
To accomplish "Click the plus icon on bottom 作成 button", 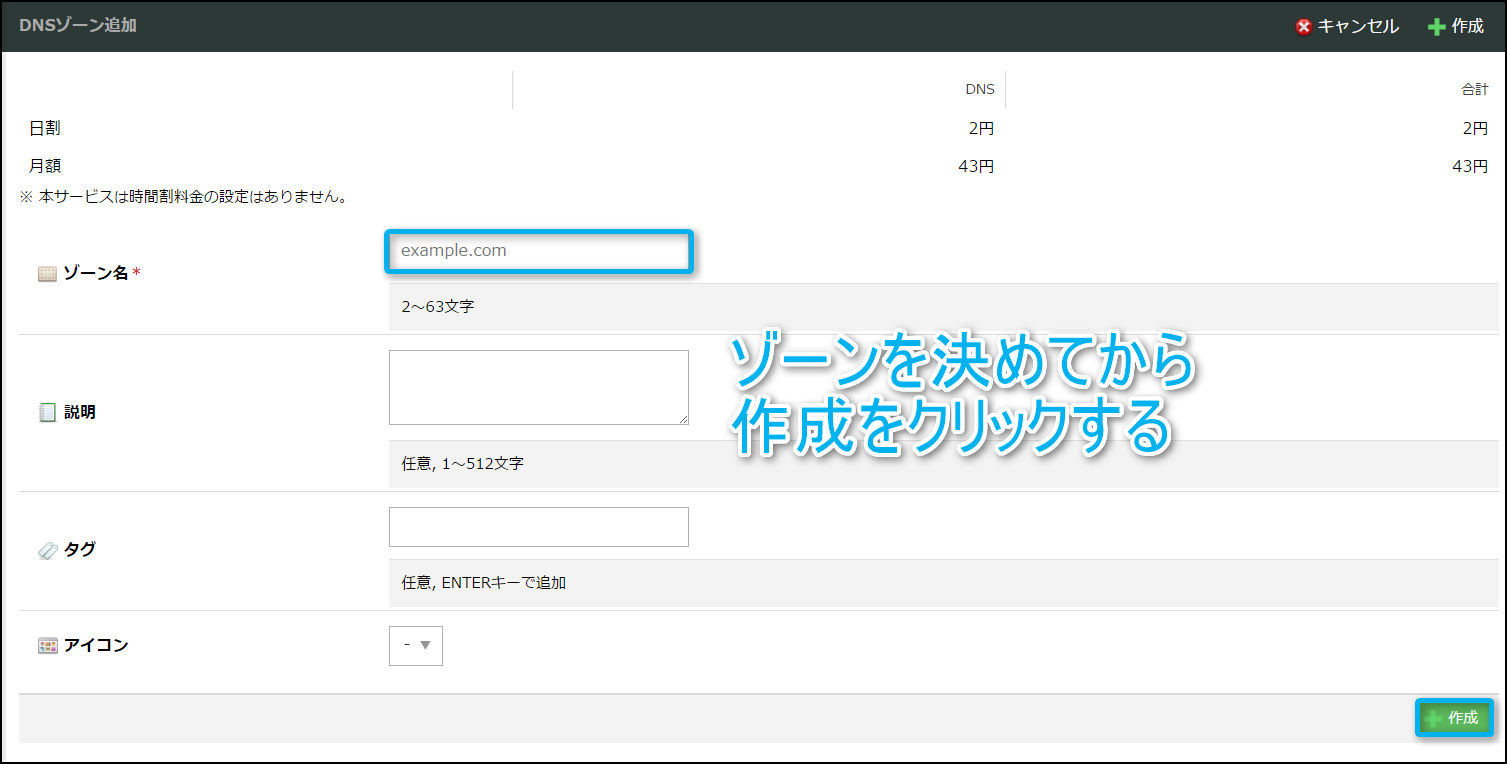I will tap(1434, 719).
